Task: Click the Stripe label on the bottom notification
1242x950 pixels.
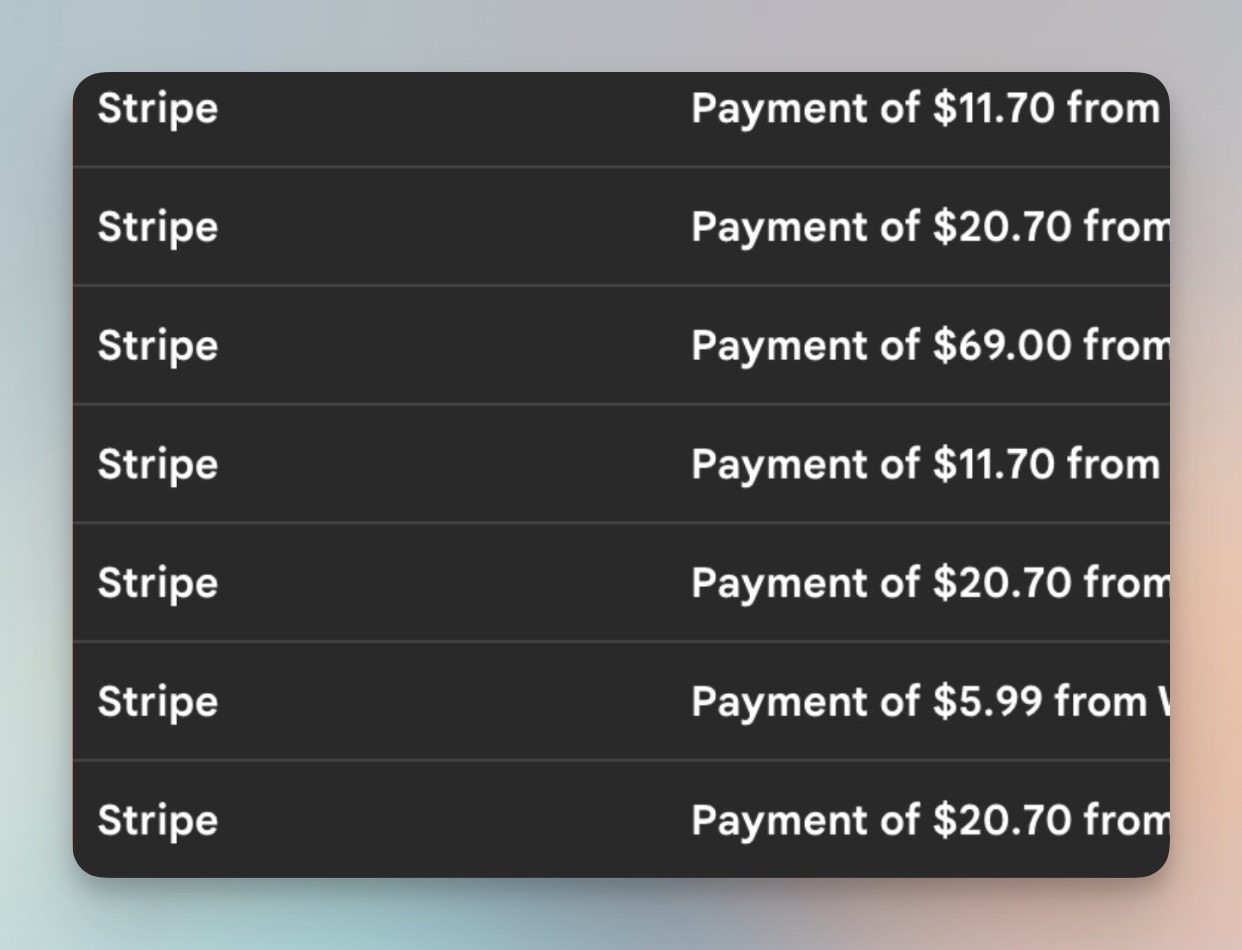Action: coord(157,820)
